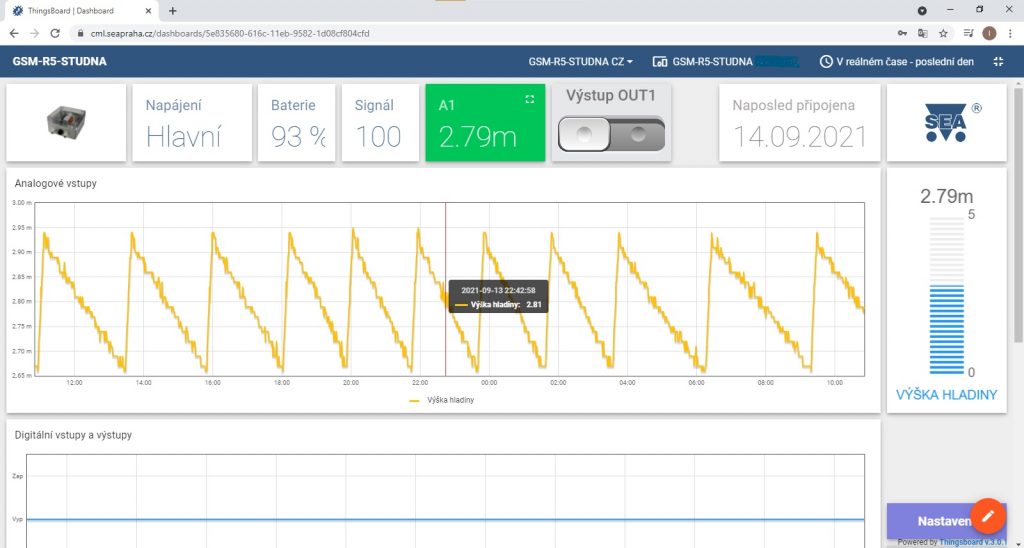This screenshot has width=1024, height=548.
Task: Click the orange pencil edit button
Action: [988, 515]
